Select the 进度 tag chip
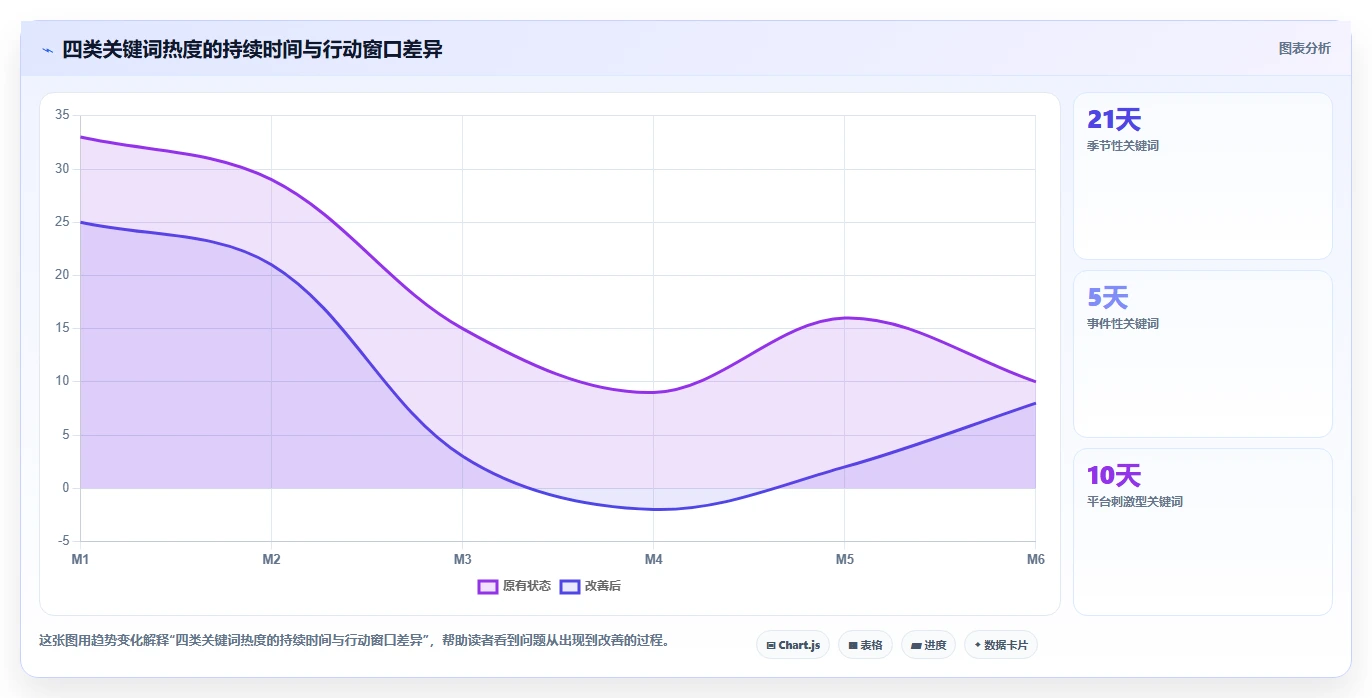 coord(928,645)
